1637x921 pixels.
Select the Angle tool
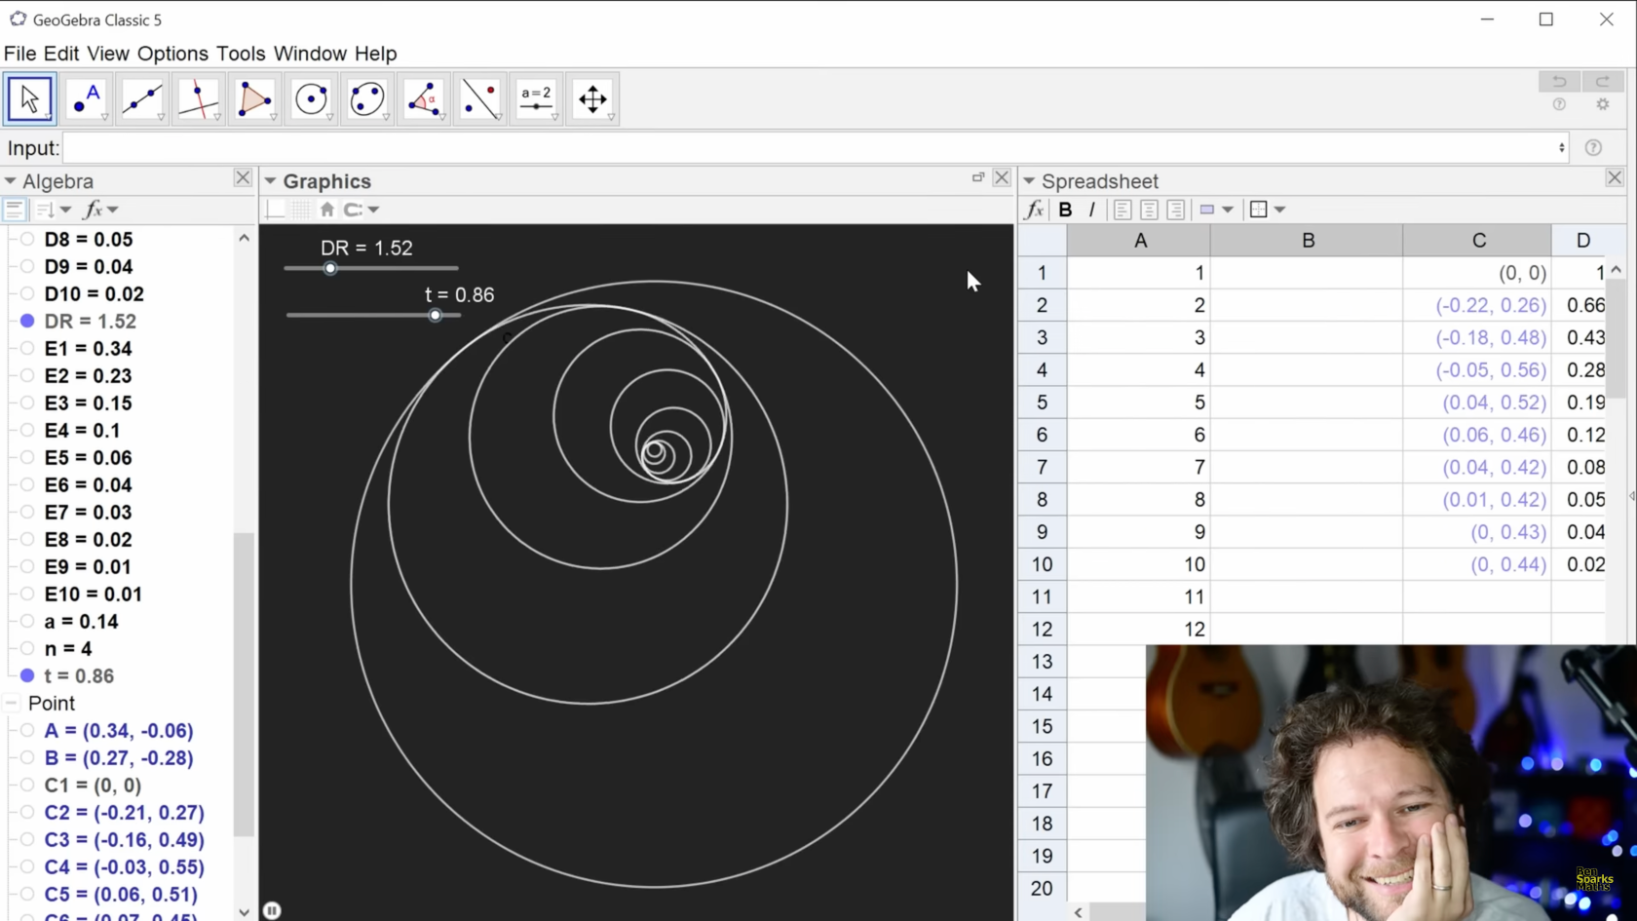[x=424, y=99]
